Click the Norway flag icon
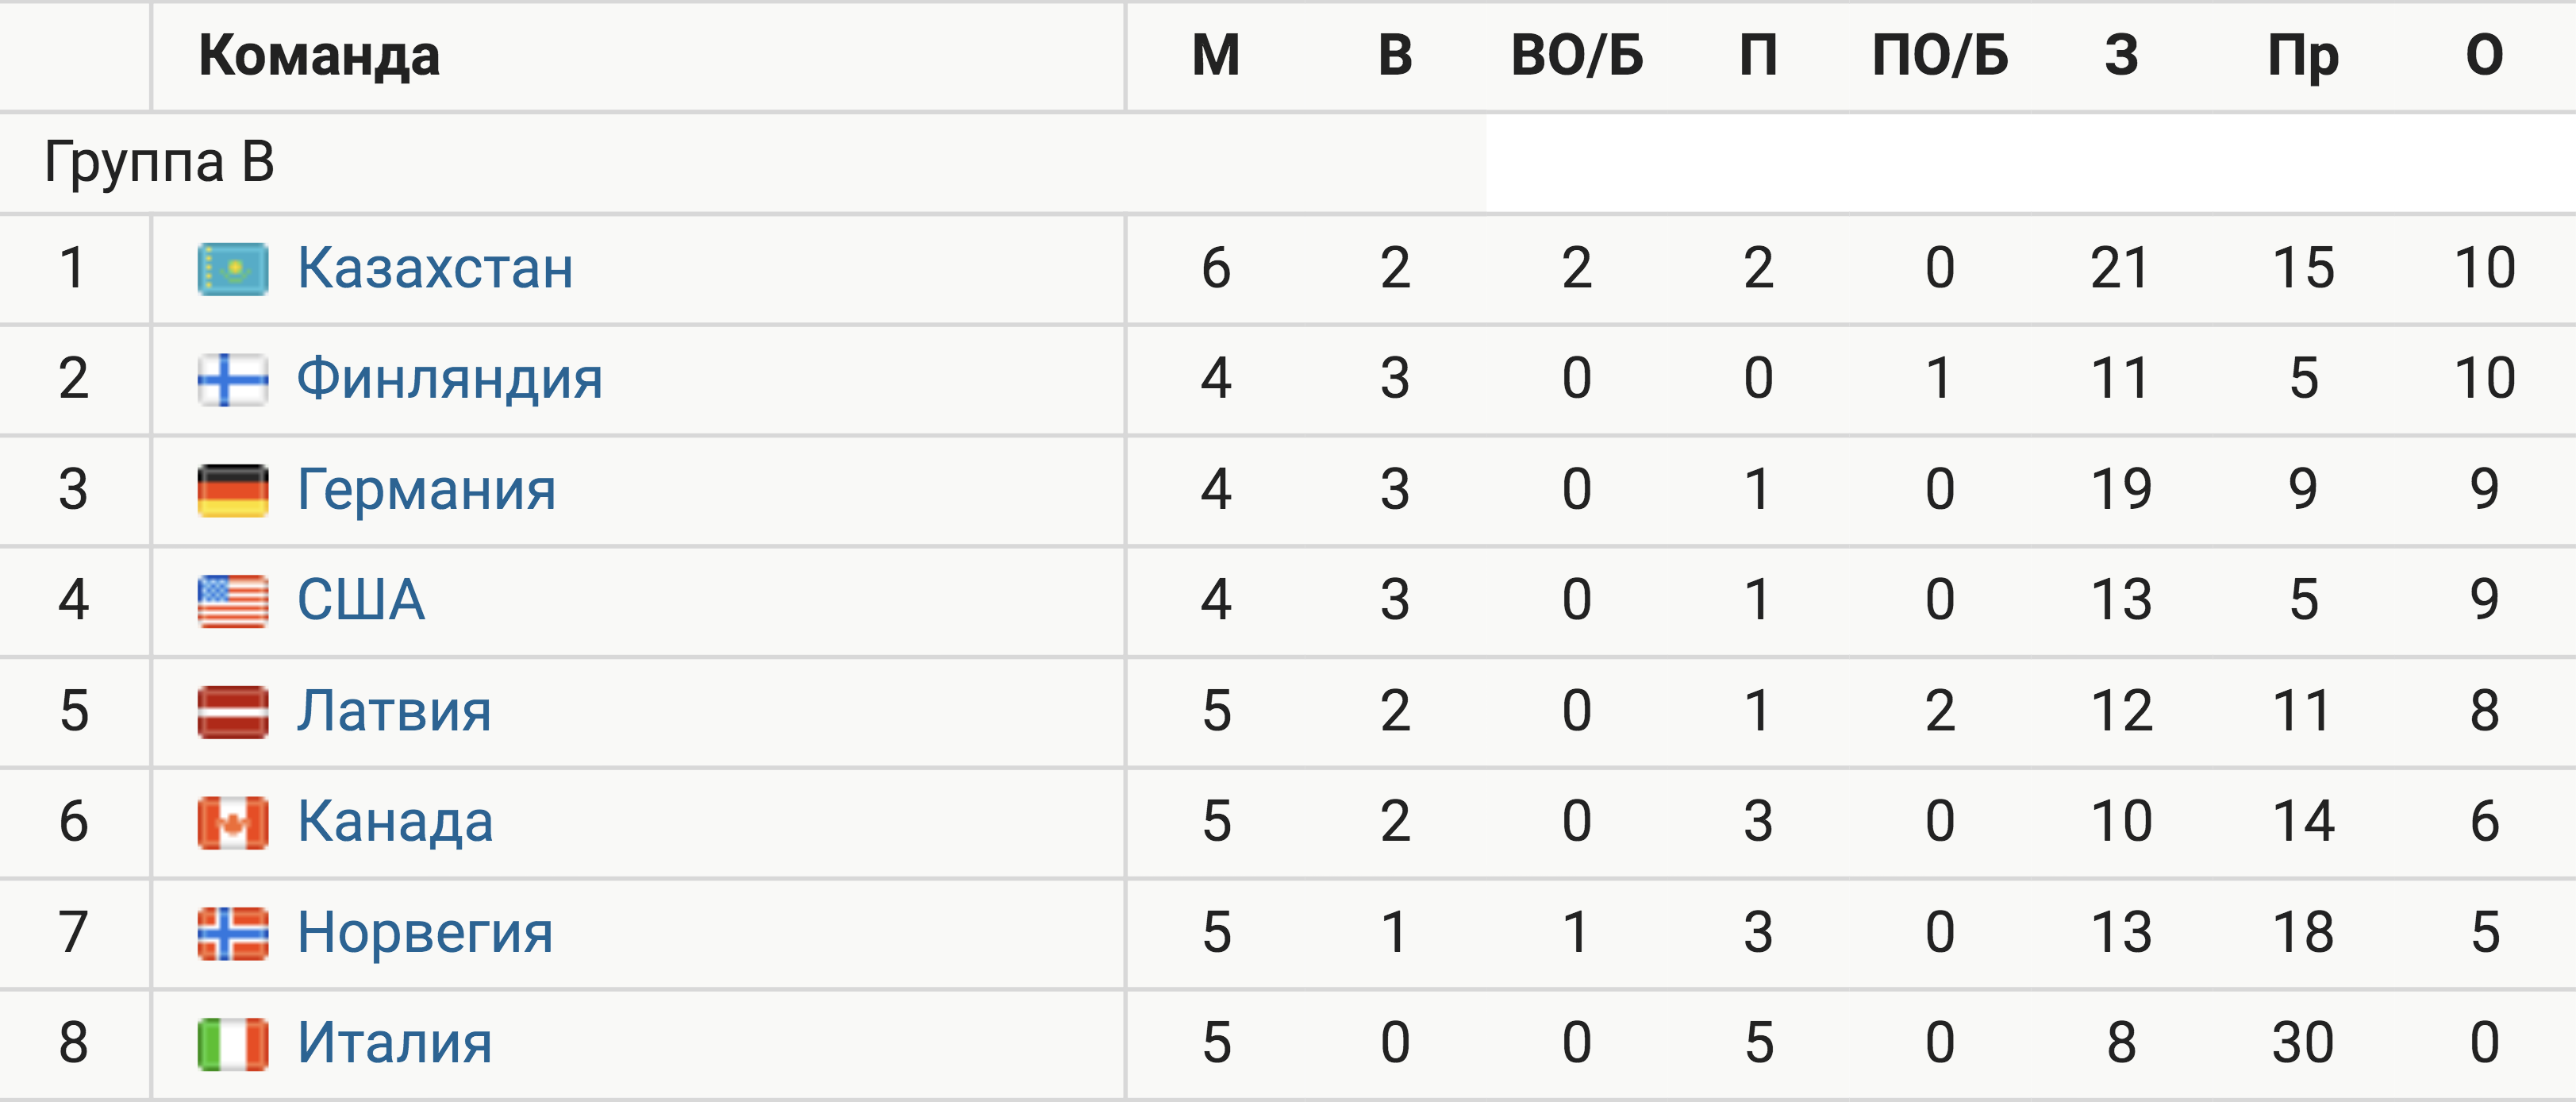Screen dimensions: 2576x1102 point(233,933)
